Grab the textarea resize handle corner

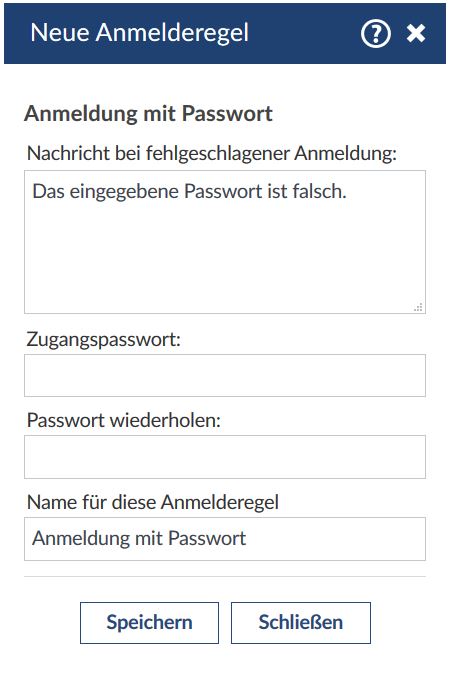click(x=419, y=307)
